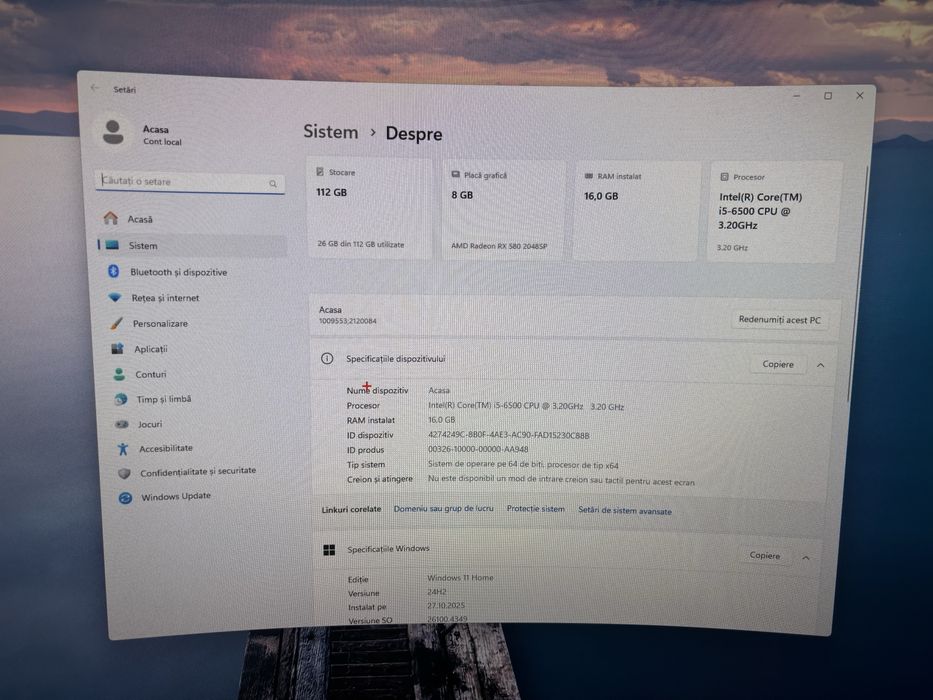
Task: Maximize the Setări window
Action: tap(828, 96)
